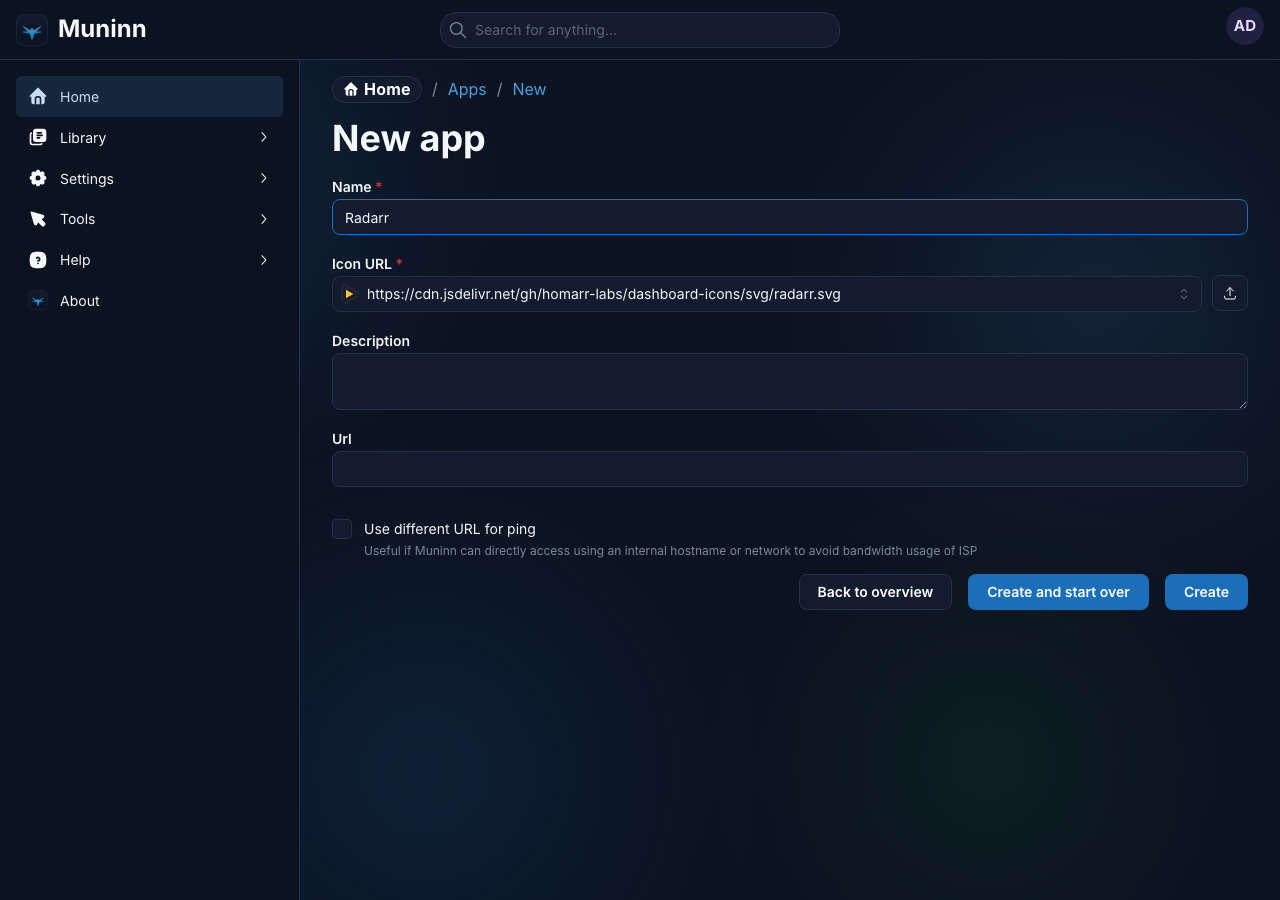Click the search magnifier icon
1280x900 pixels.
[458, 30]
